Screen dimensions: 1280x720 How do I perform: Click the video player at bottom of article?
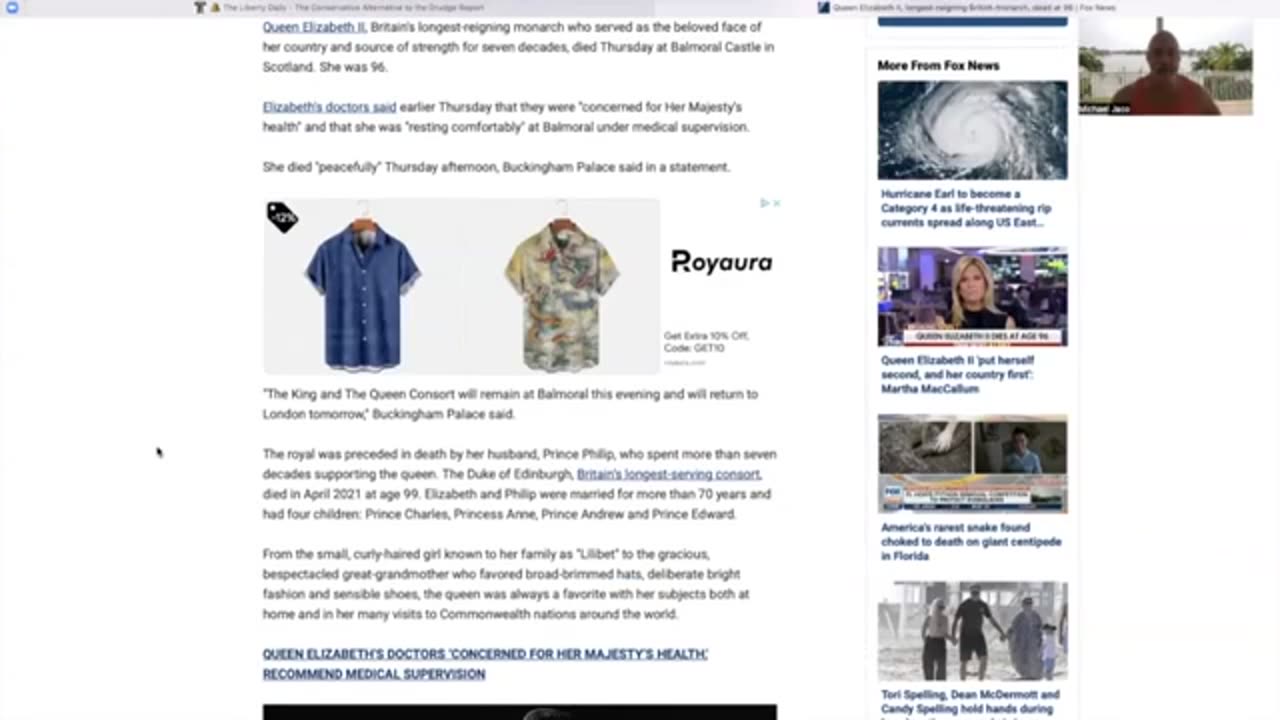coord(519,712)
